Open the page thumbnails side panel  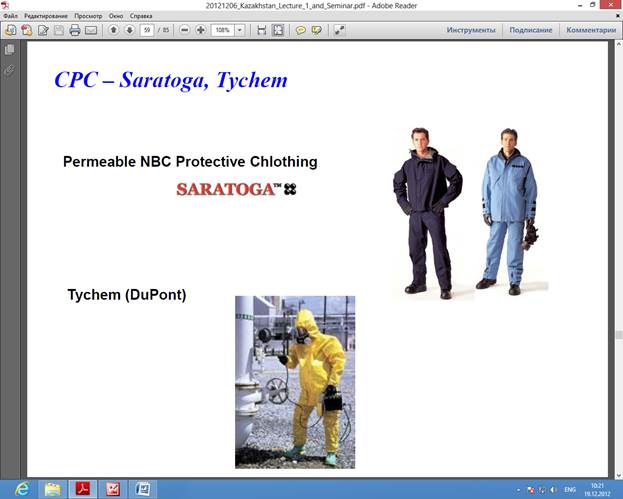(9, 49)
